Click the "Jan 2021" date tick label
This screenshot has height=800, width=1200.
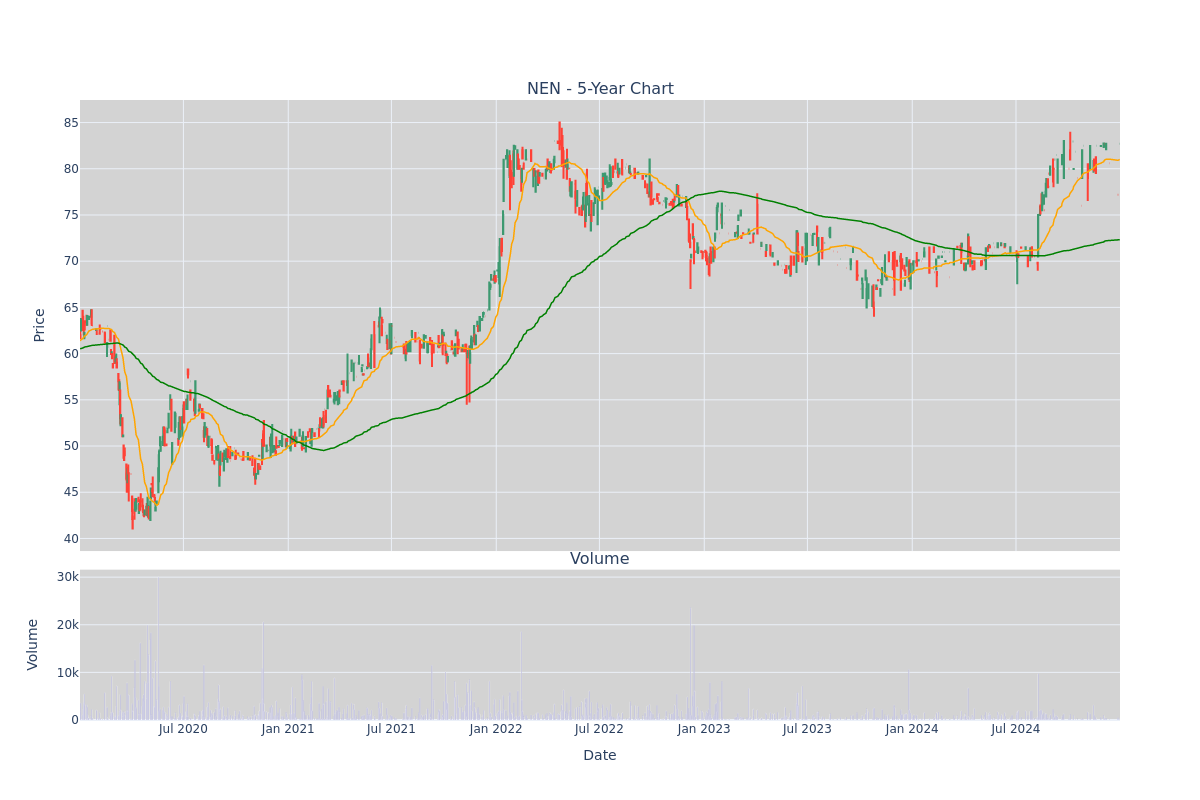click(288, 729)
